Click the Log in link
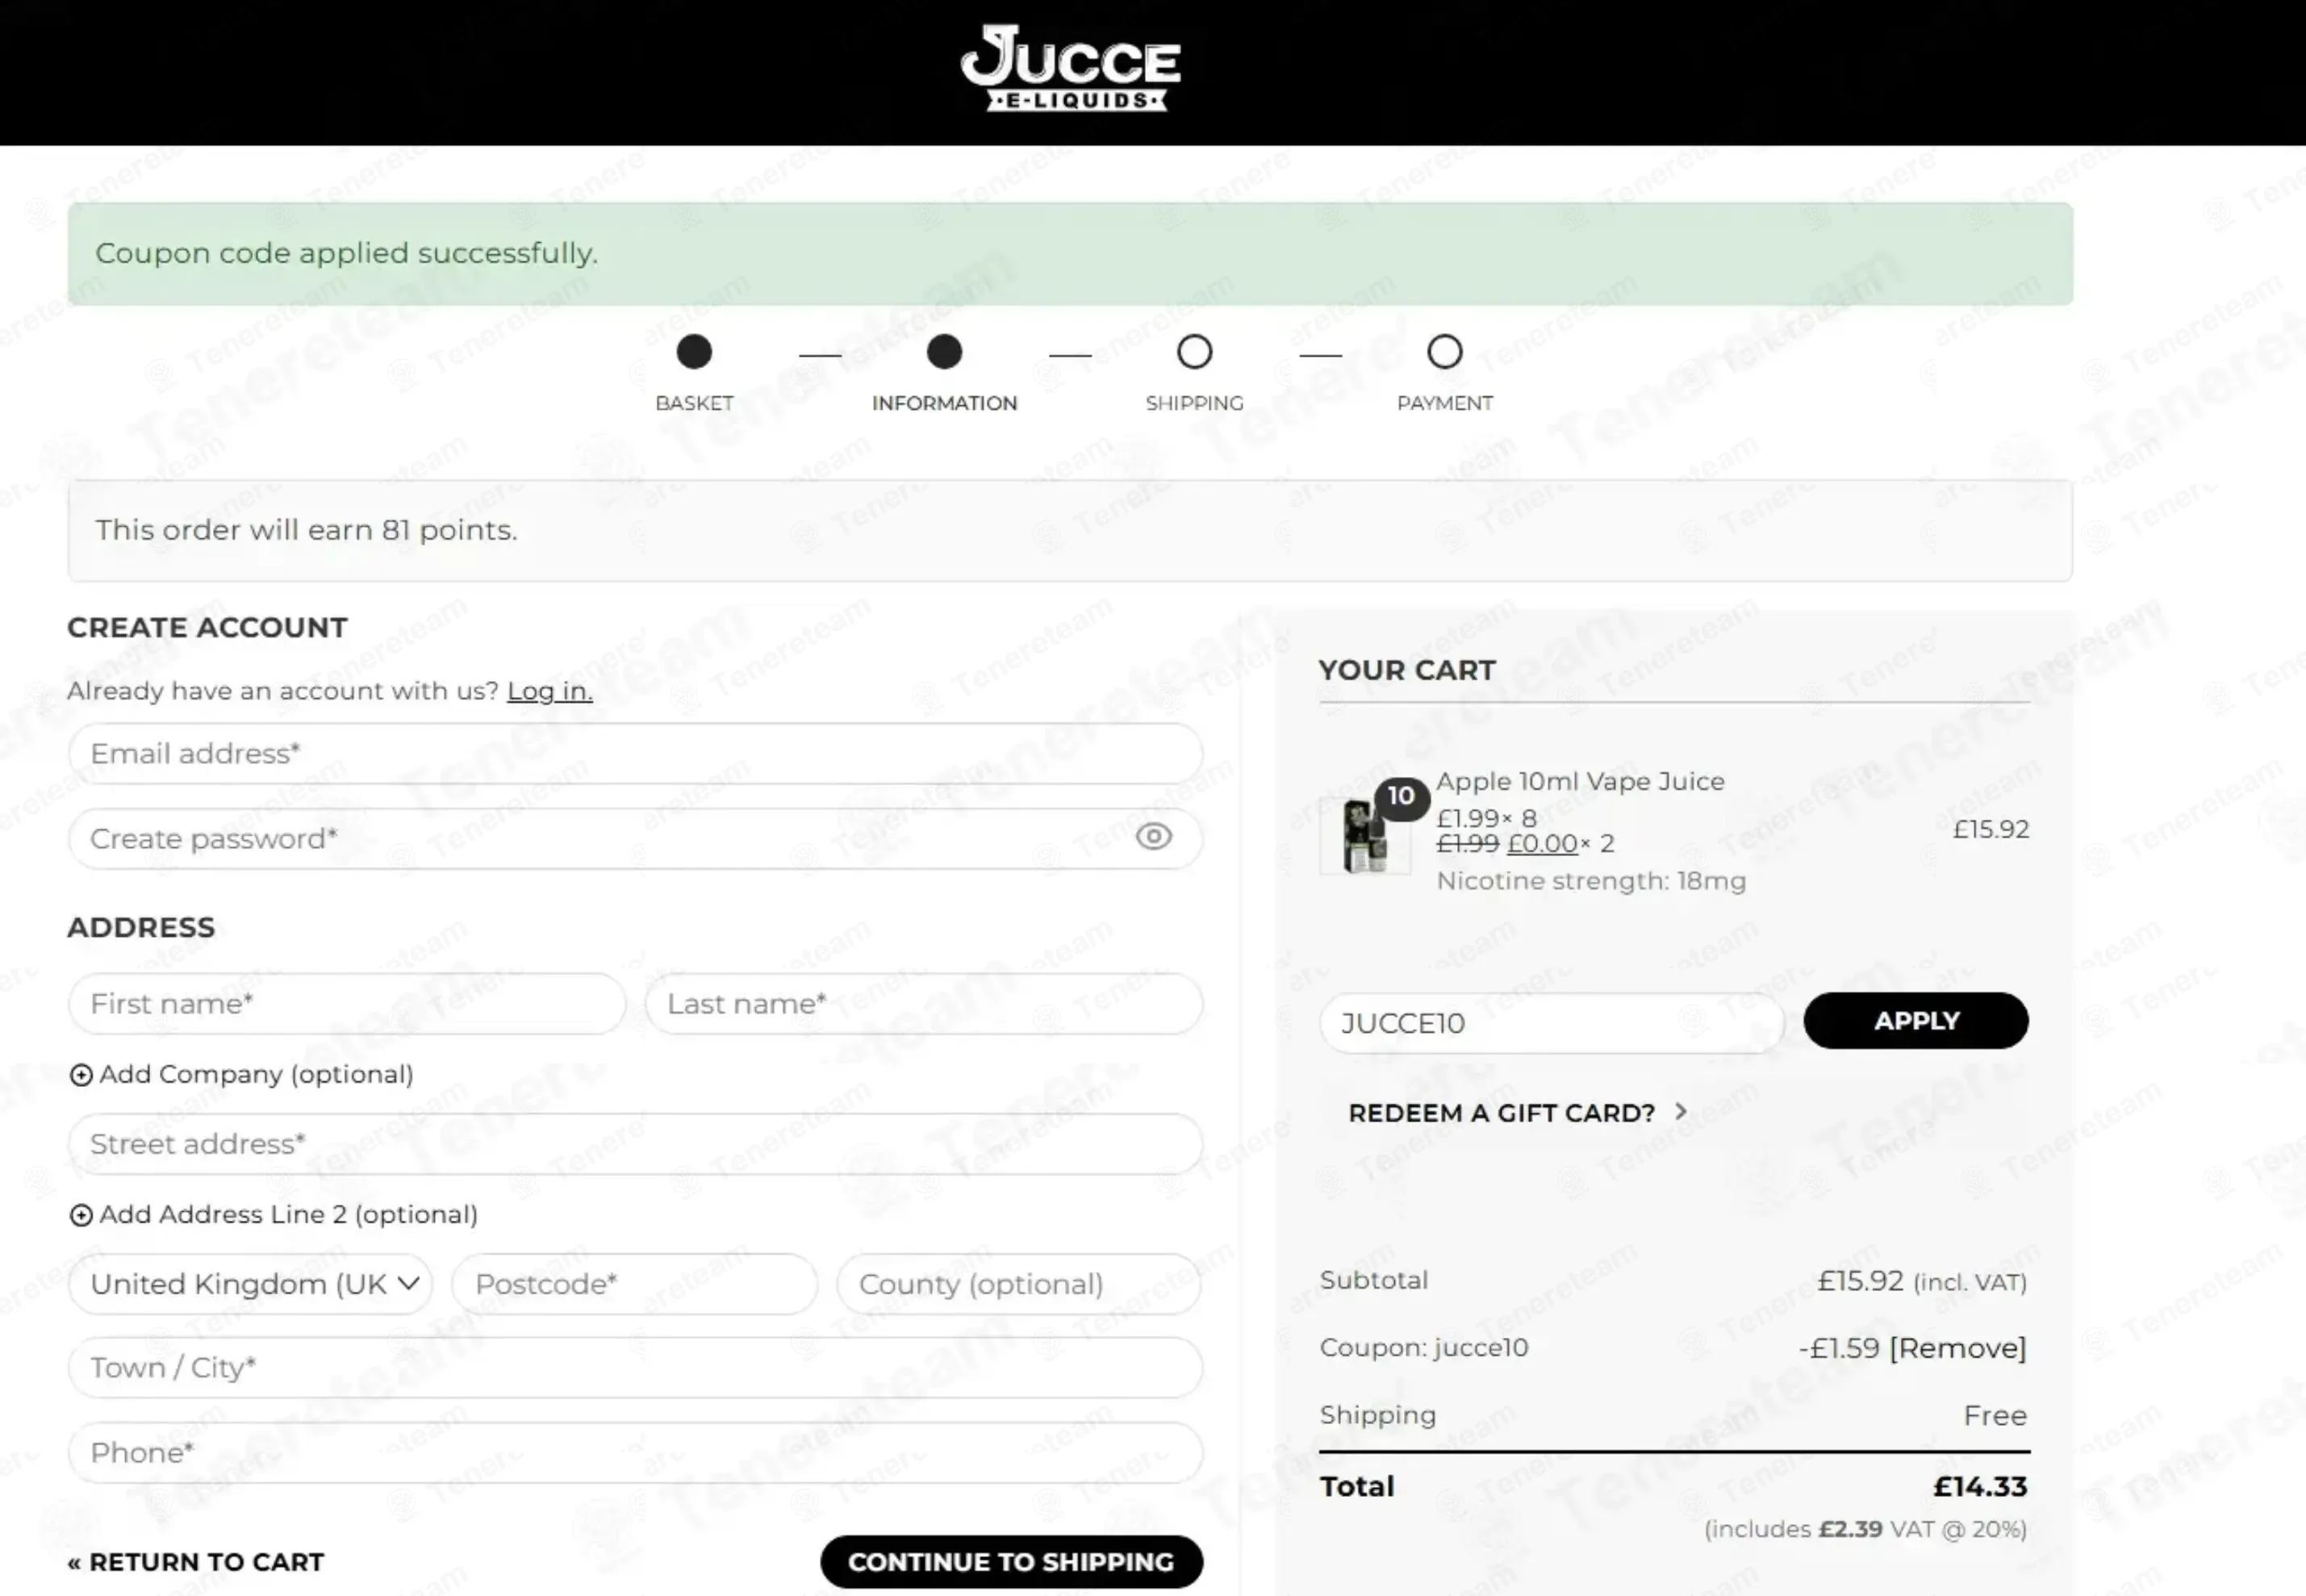This screenshot has width=2306, height=1596. (549, 691)
